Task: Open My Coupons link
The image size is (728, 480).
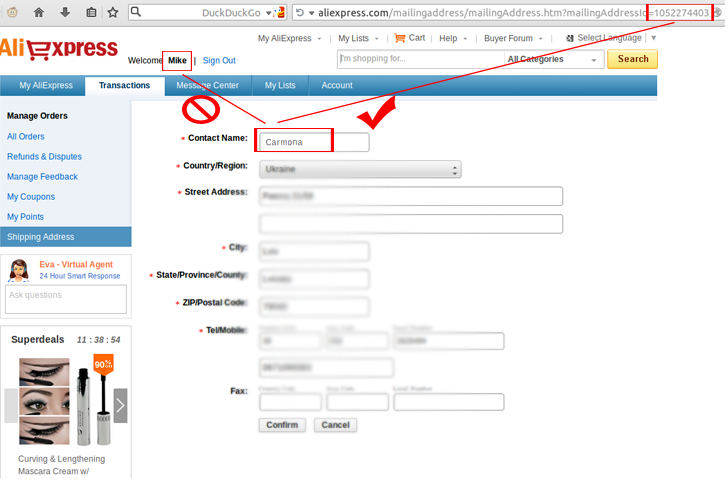Action: click(31, 197)
